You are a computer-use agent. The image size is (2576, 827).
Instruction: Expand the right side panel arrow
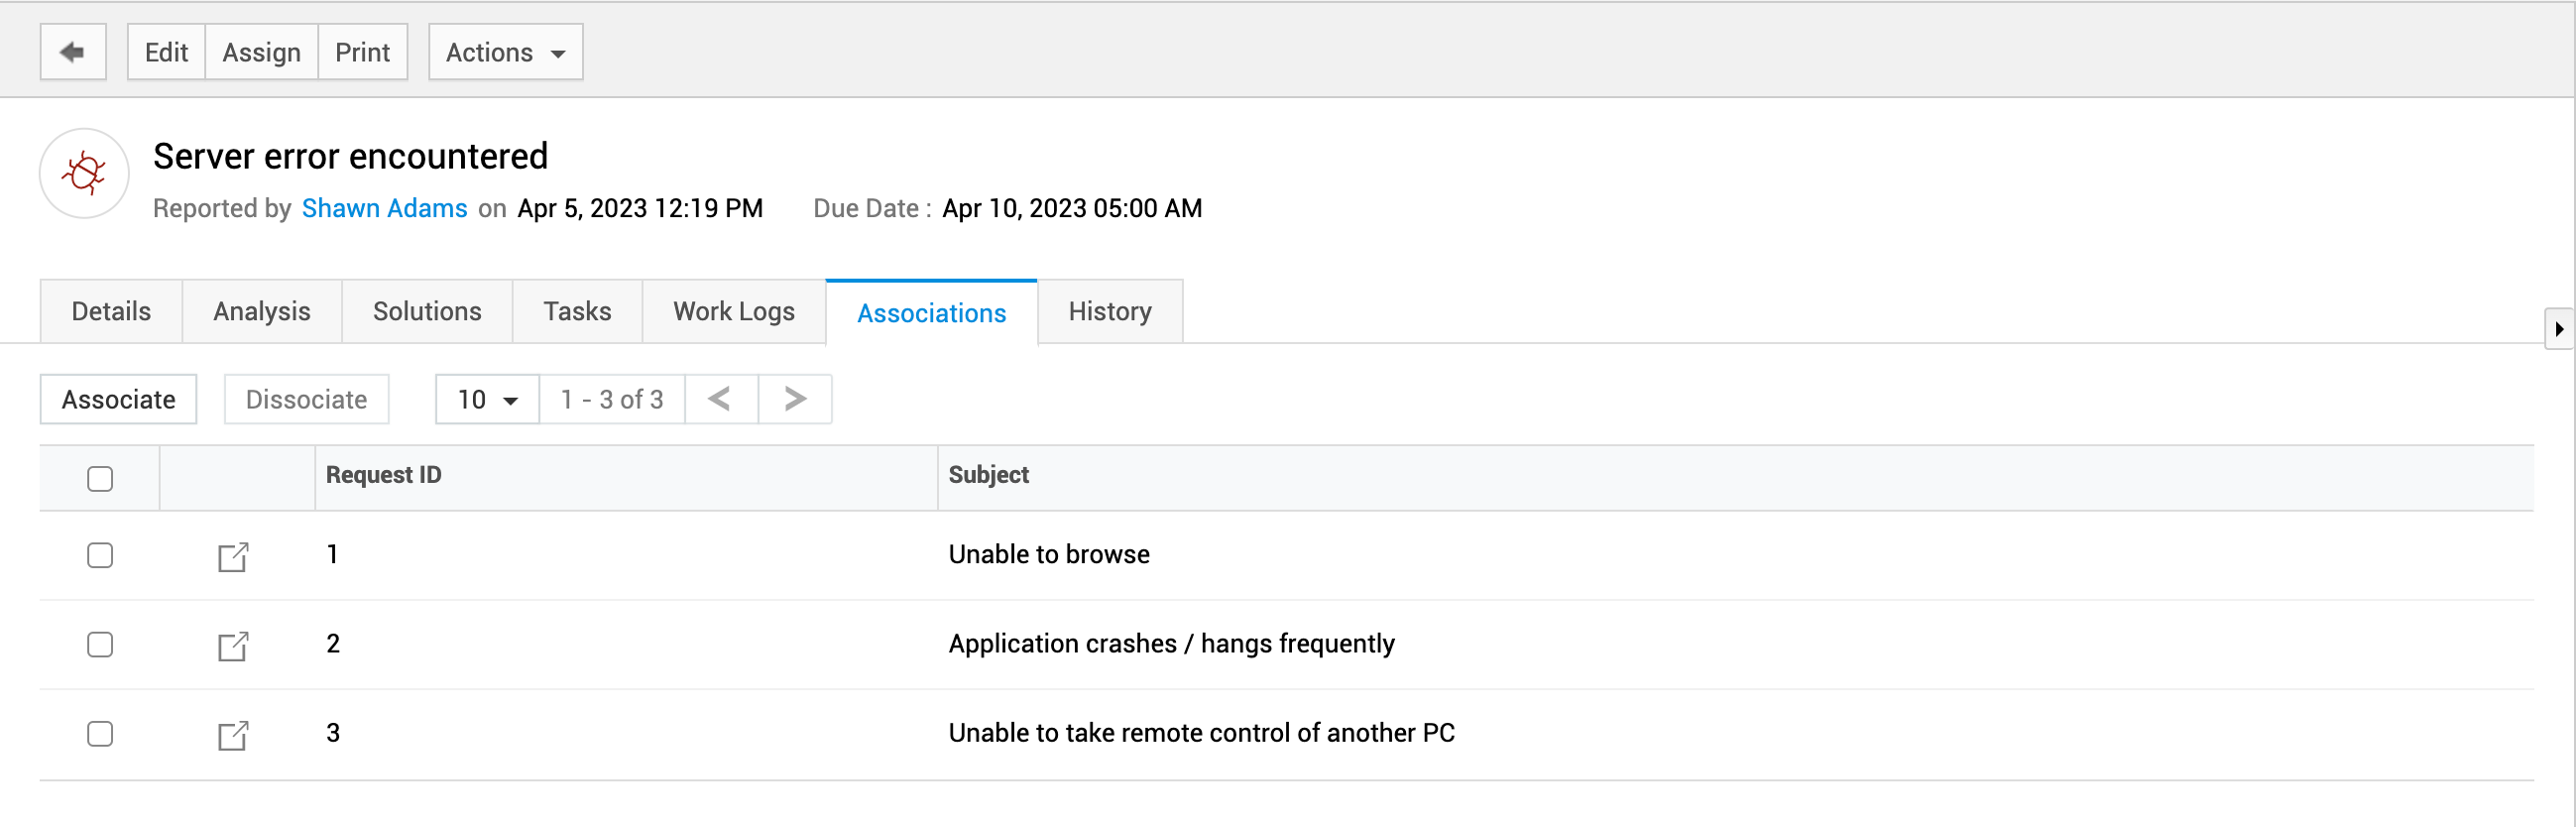(2558, 328)
